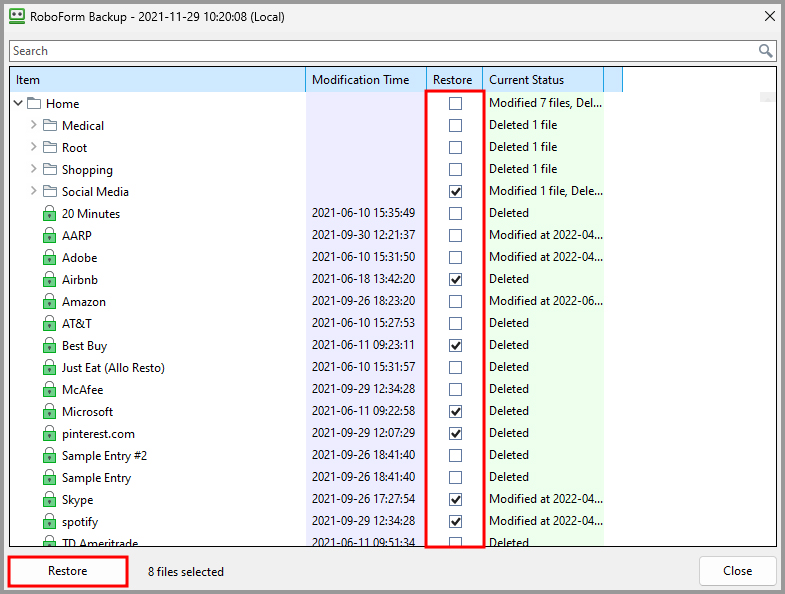The height and width of the screenshot is (594, 785).
Task: Uncheck the Restore box for Microsoft
Action: (455, 412)
